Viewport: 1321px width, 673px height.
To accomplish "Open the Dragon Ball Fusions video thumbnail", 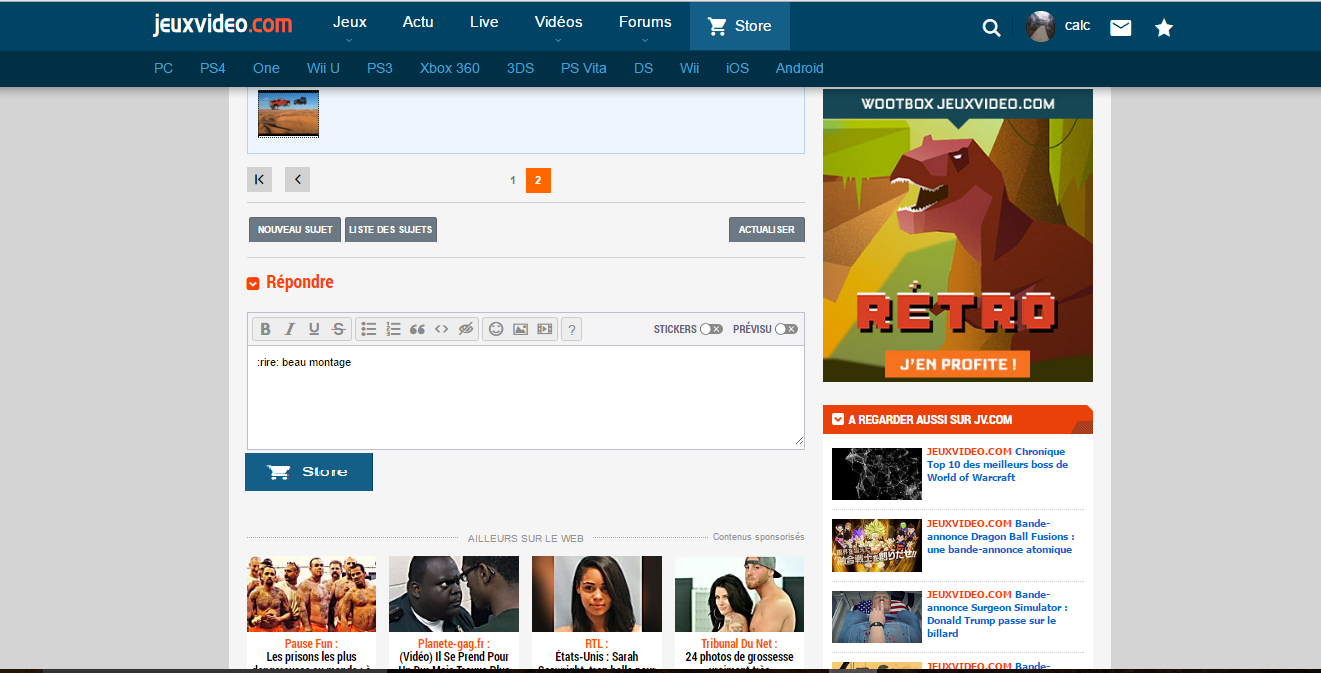I will pos(877,545).
